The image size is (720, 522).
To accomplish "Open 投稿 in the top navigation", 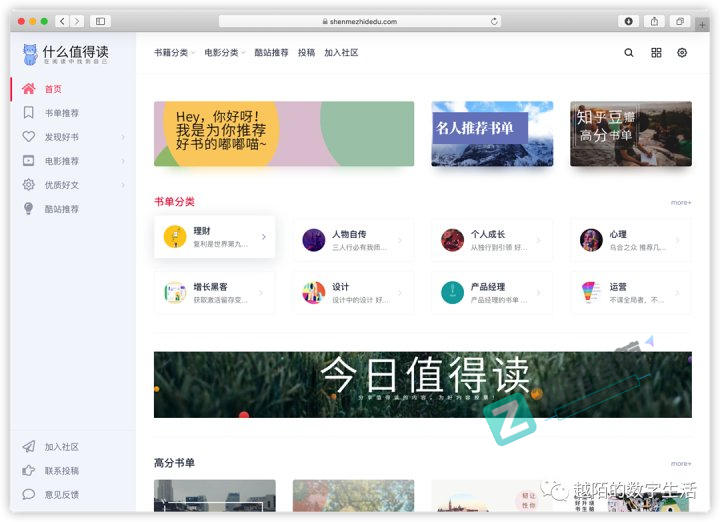I will click(x=306, y=53).
